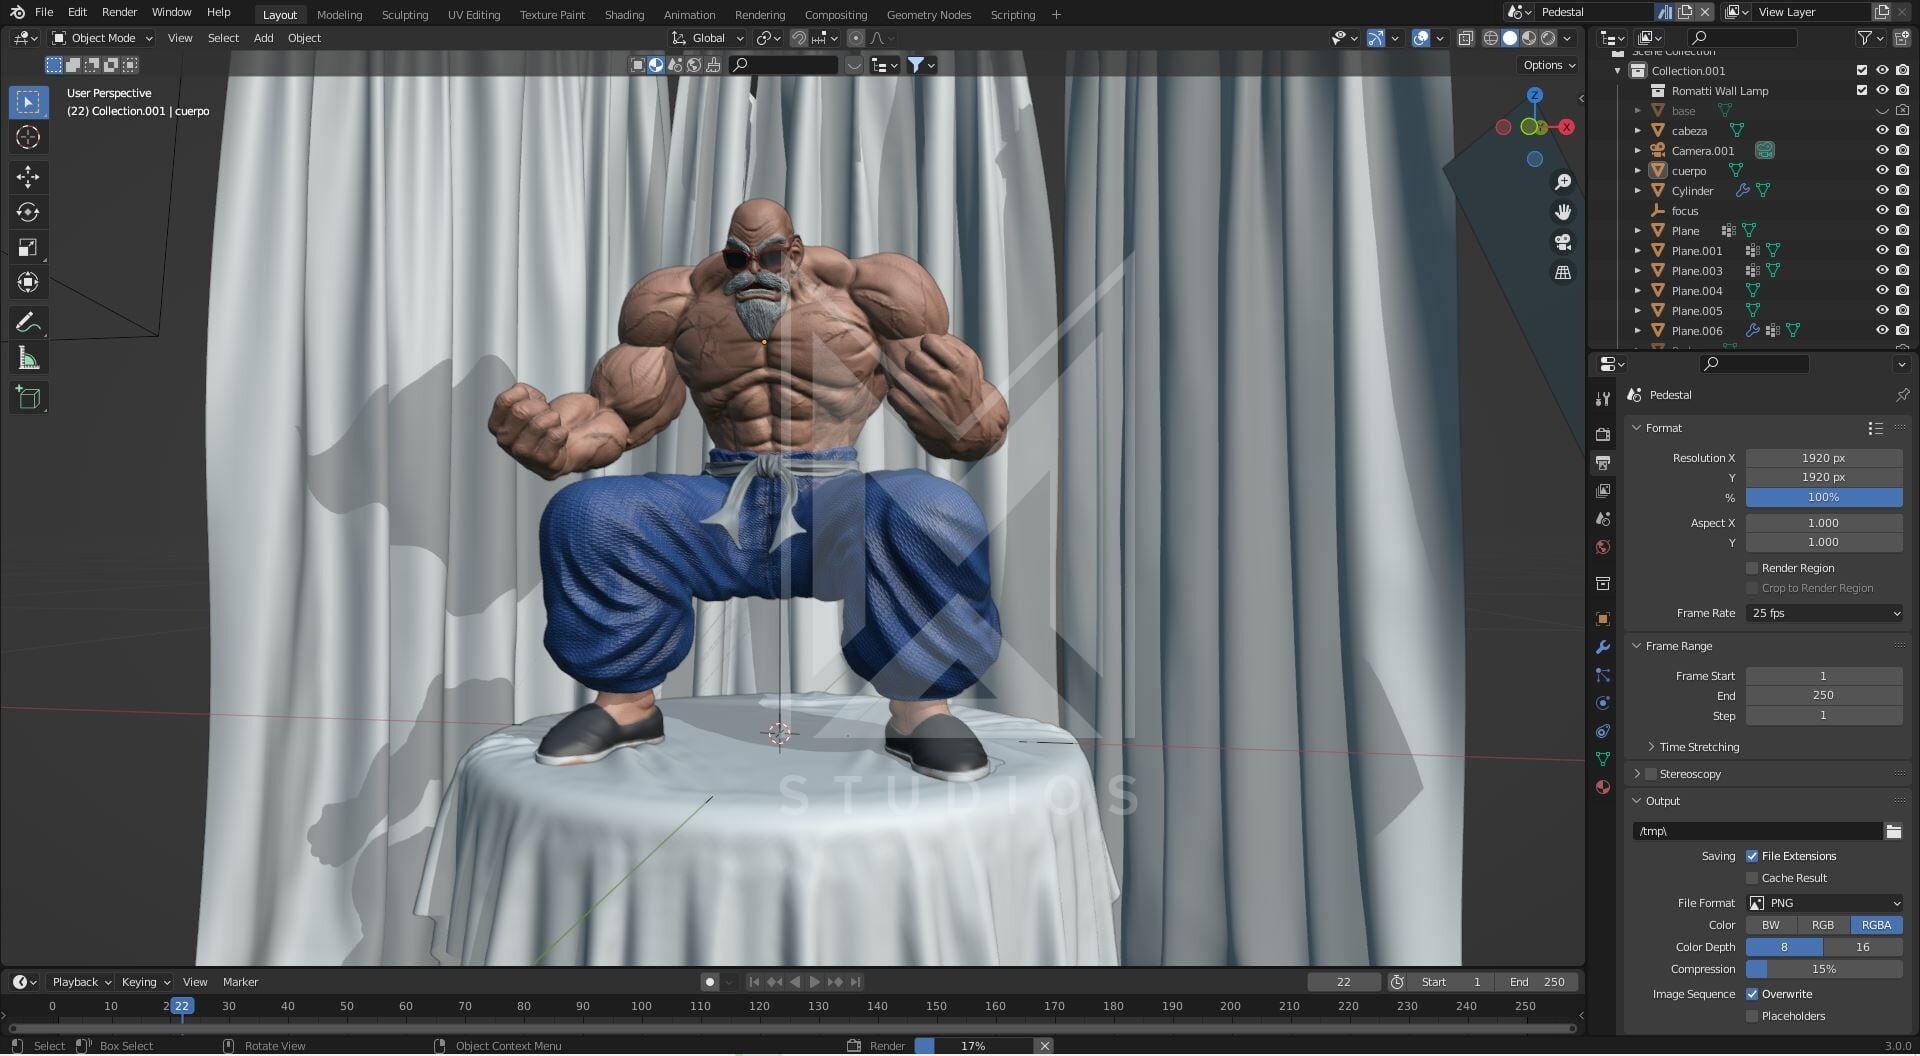Click the output path field /tmp\
Viewport: 1920px width, 1056px height.
coord(1757,831)
